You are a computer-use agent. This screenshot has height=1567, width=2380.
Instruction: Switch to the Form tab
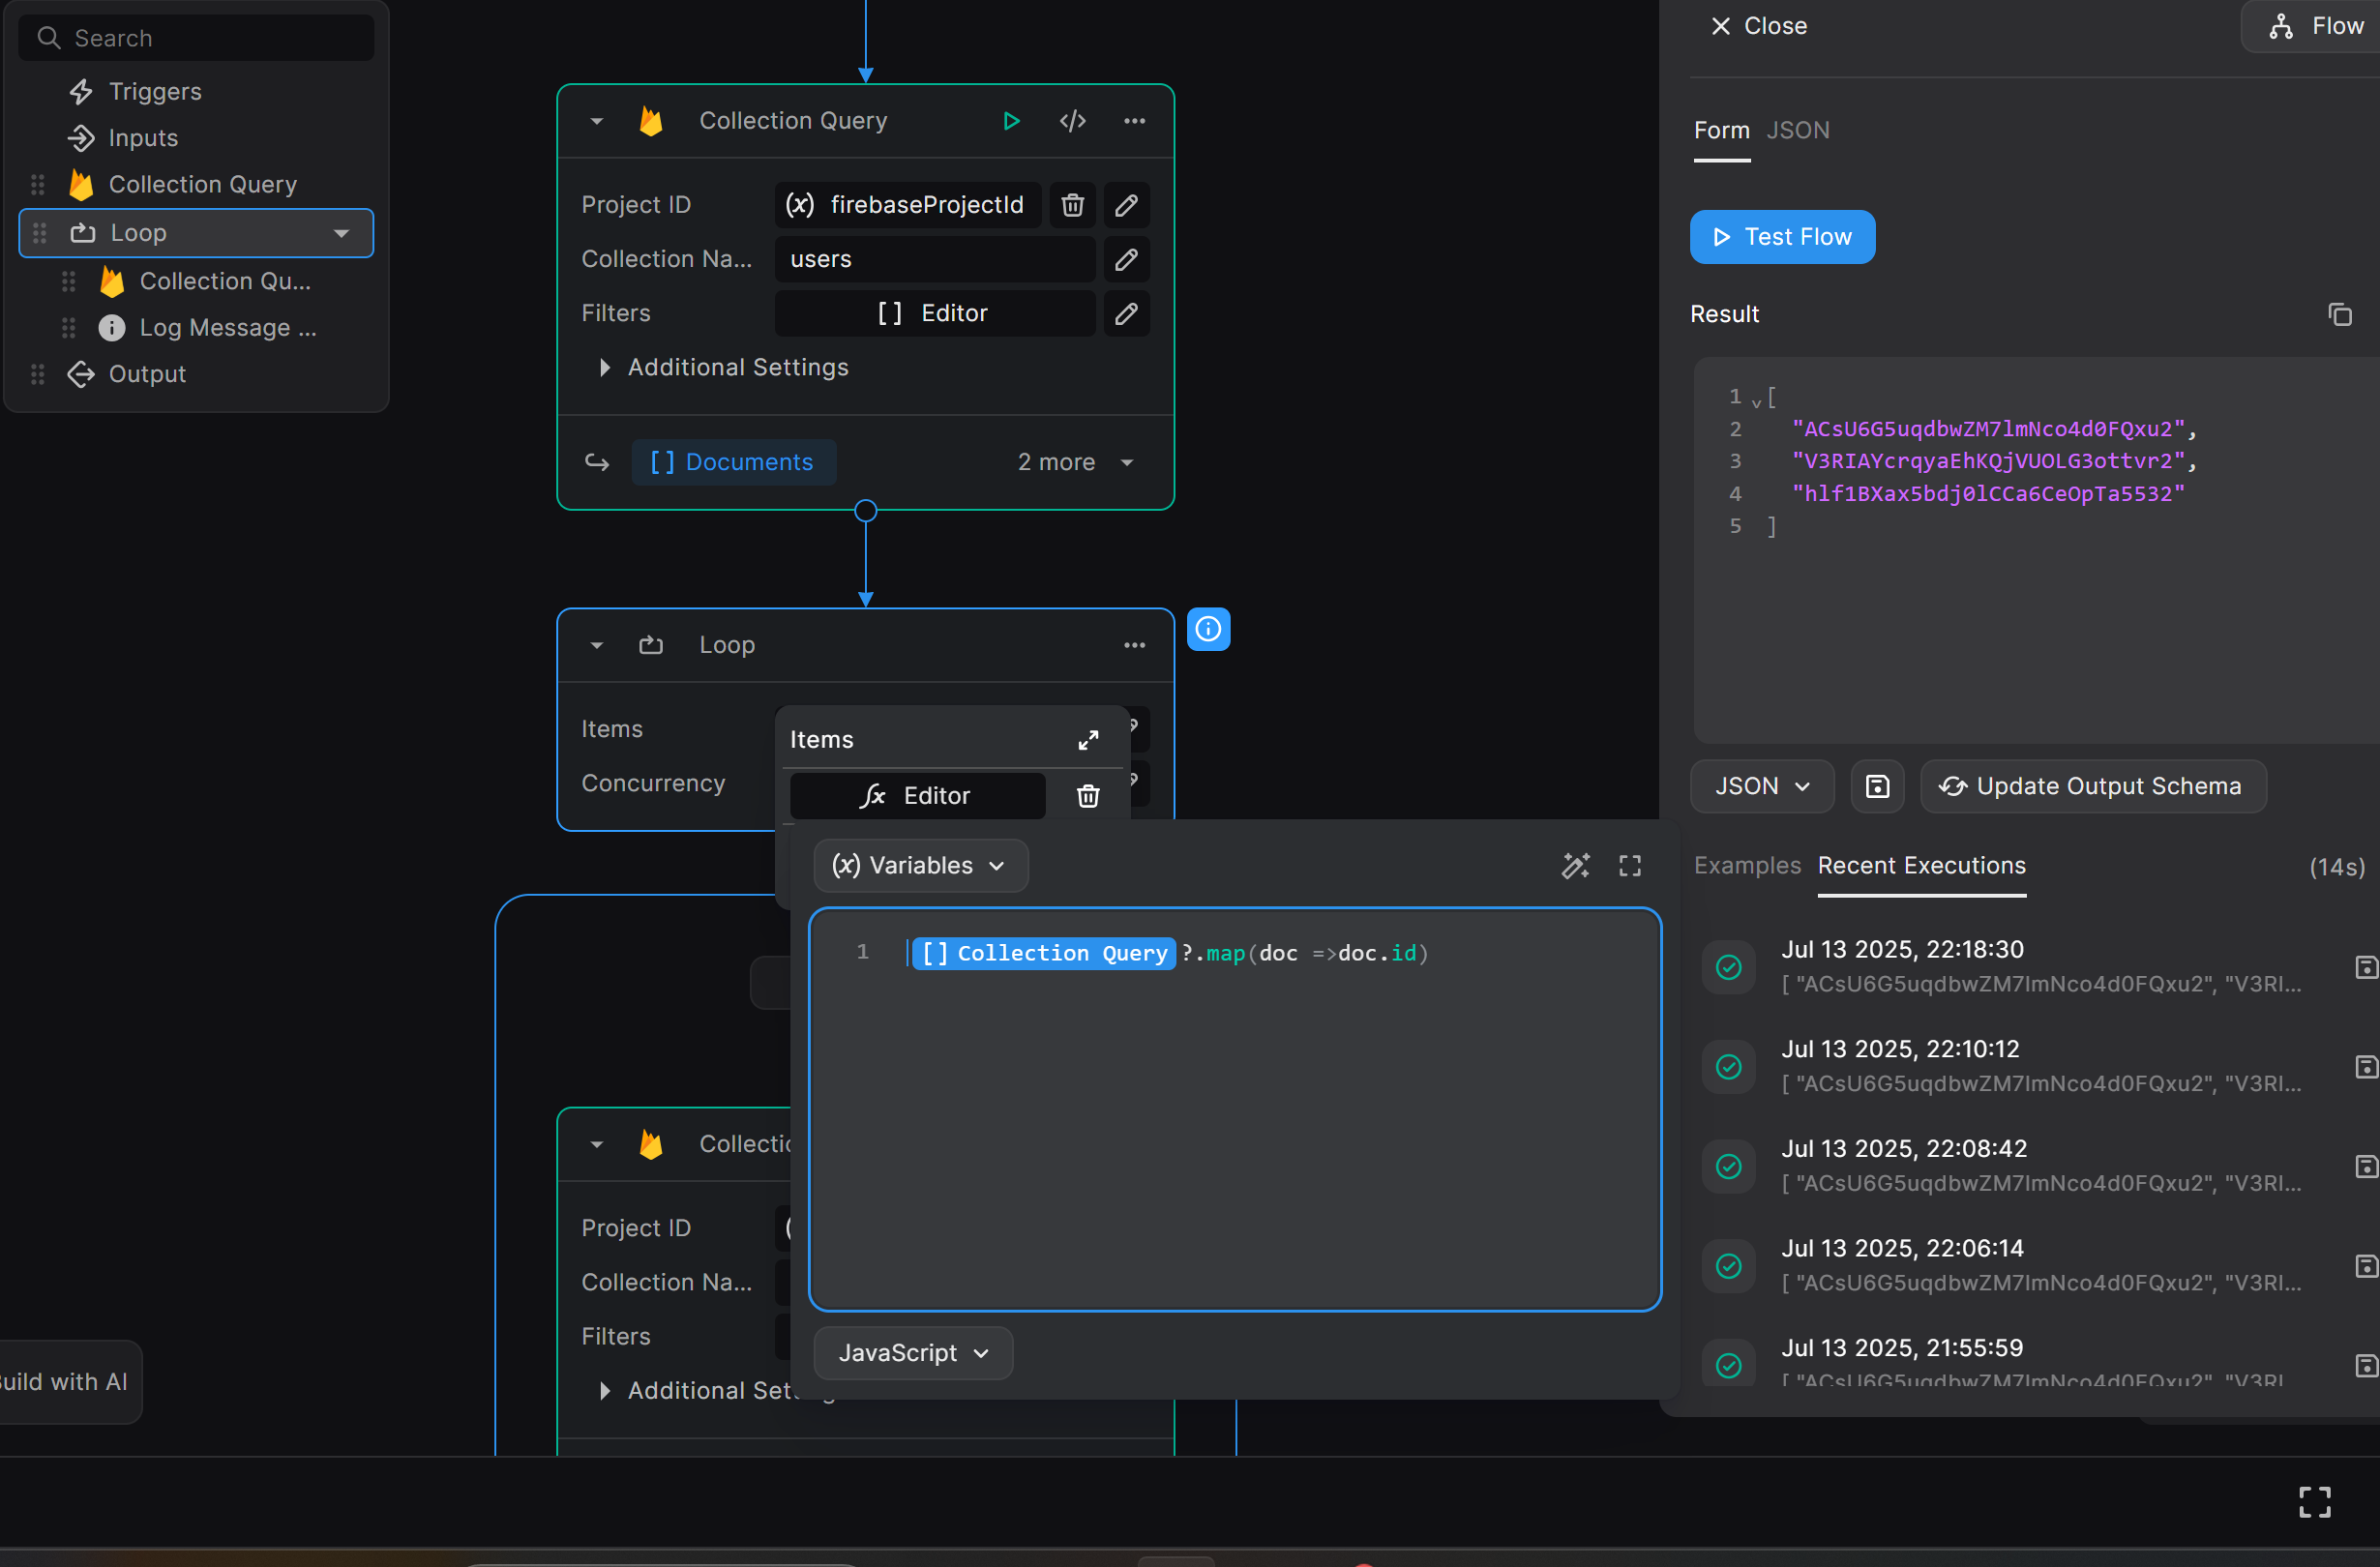click(x=1721, y=131)
